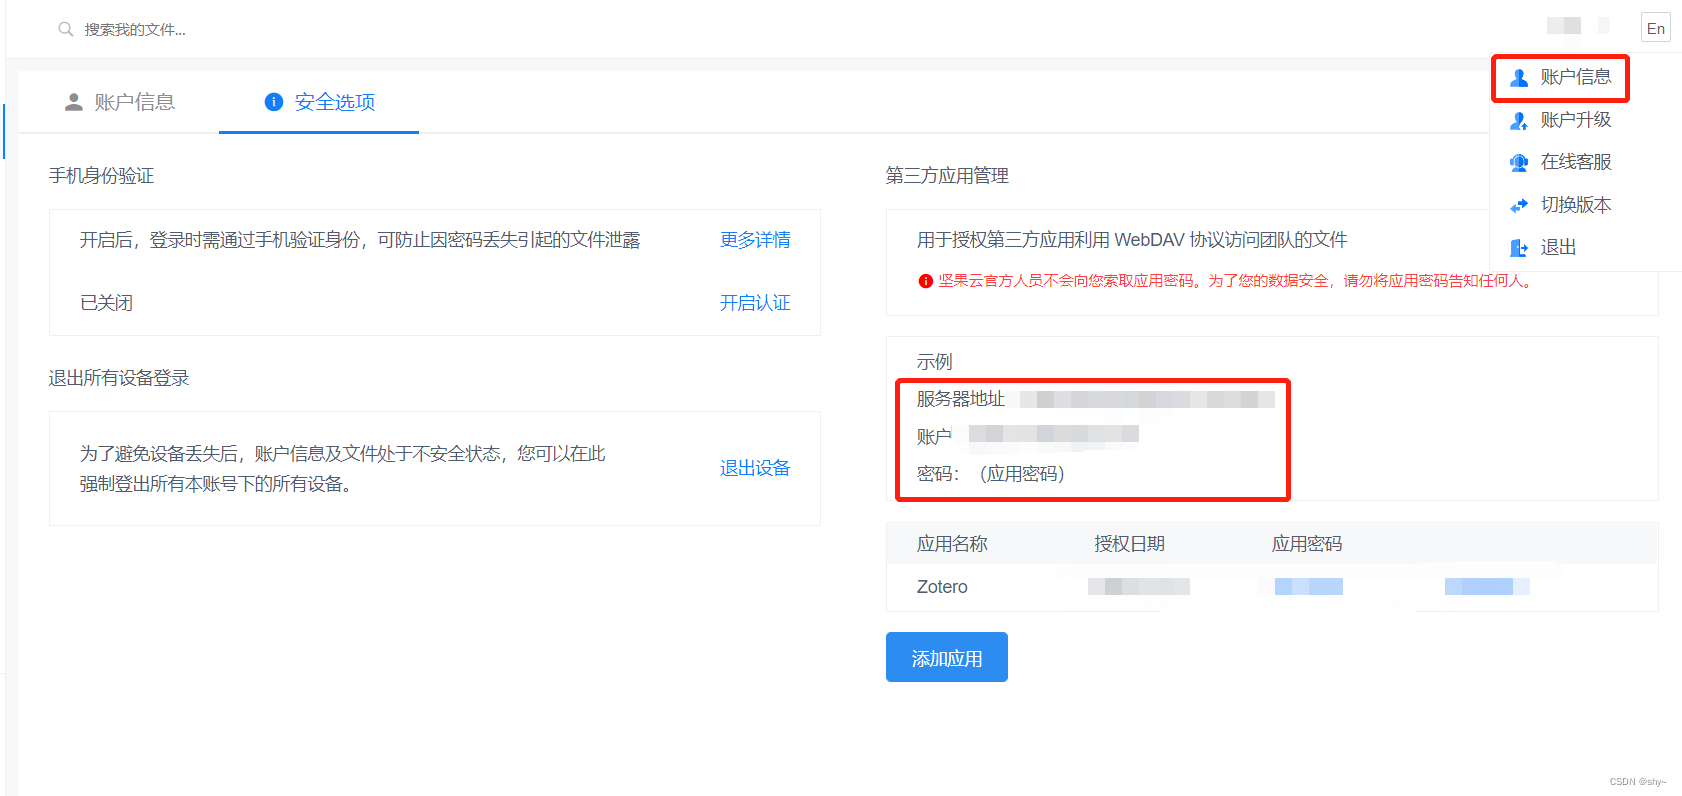Click the 已关闭 status text
The image size is (1682, 796).
coord(106,303)
